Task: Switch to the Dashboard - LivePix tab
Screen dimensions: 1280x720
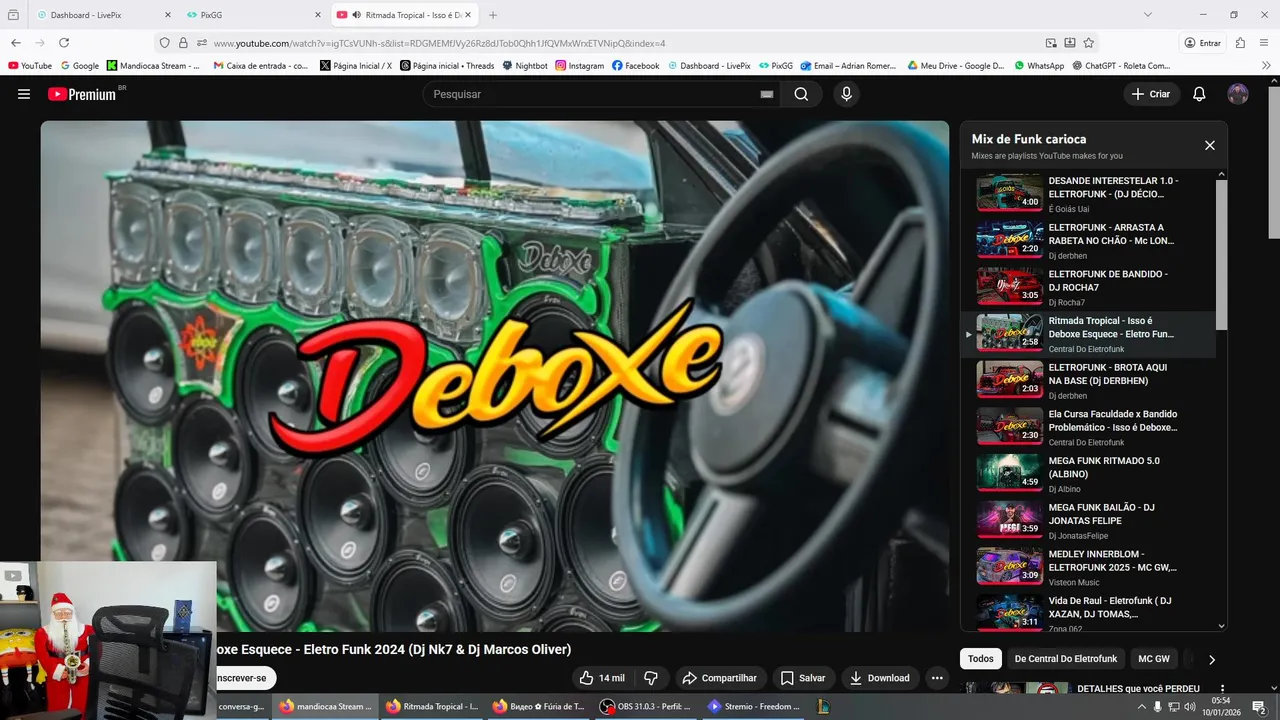Action: coord(104,15)
